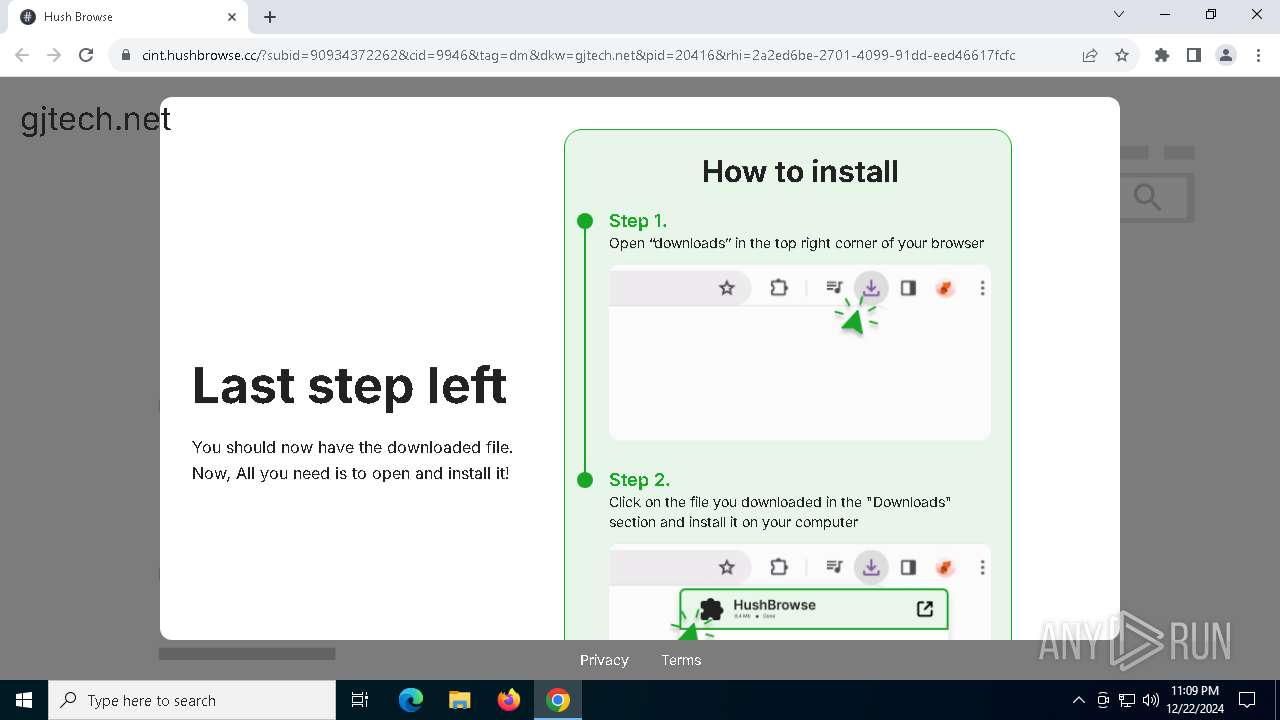
Task: View site information lock icon
Action: pos(126,55)
